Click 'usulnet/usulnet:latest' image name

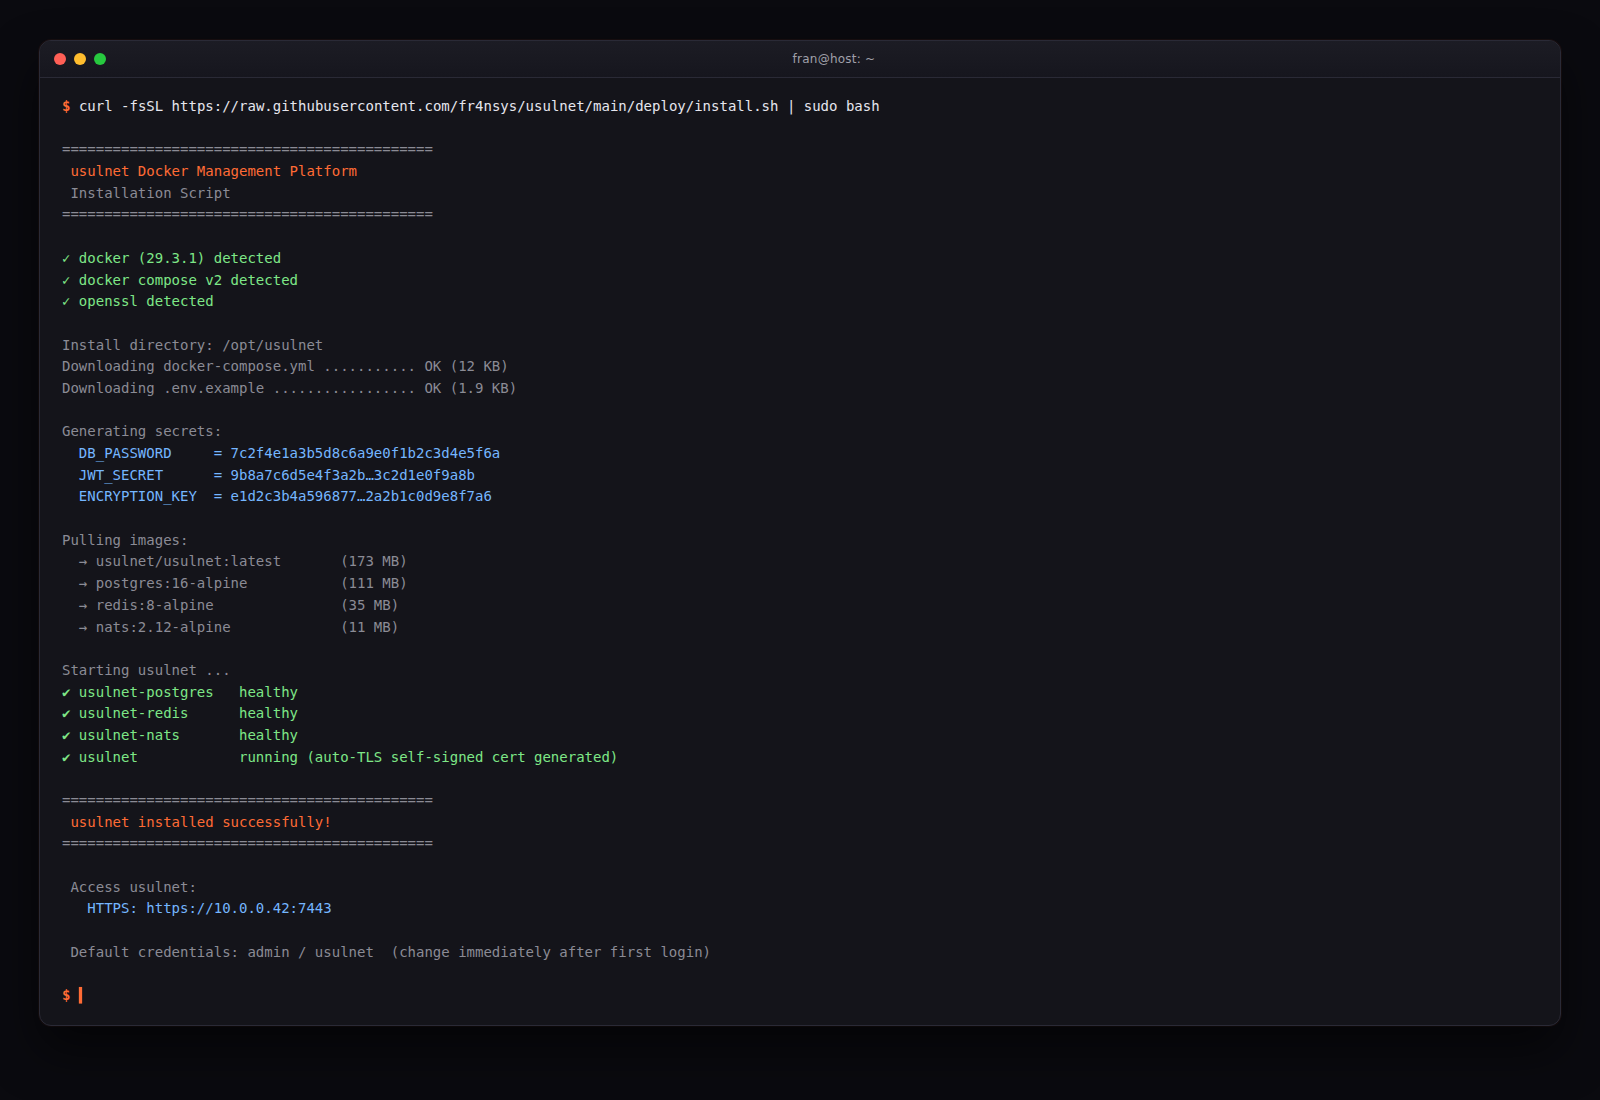click(x=188, y=561)
